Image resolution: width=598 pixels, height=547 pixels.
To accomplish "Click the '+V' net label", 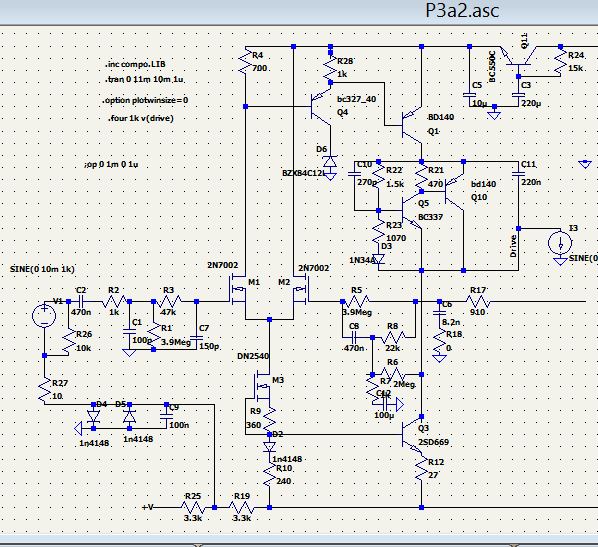I will click(148, 507).
